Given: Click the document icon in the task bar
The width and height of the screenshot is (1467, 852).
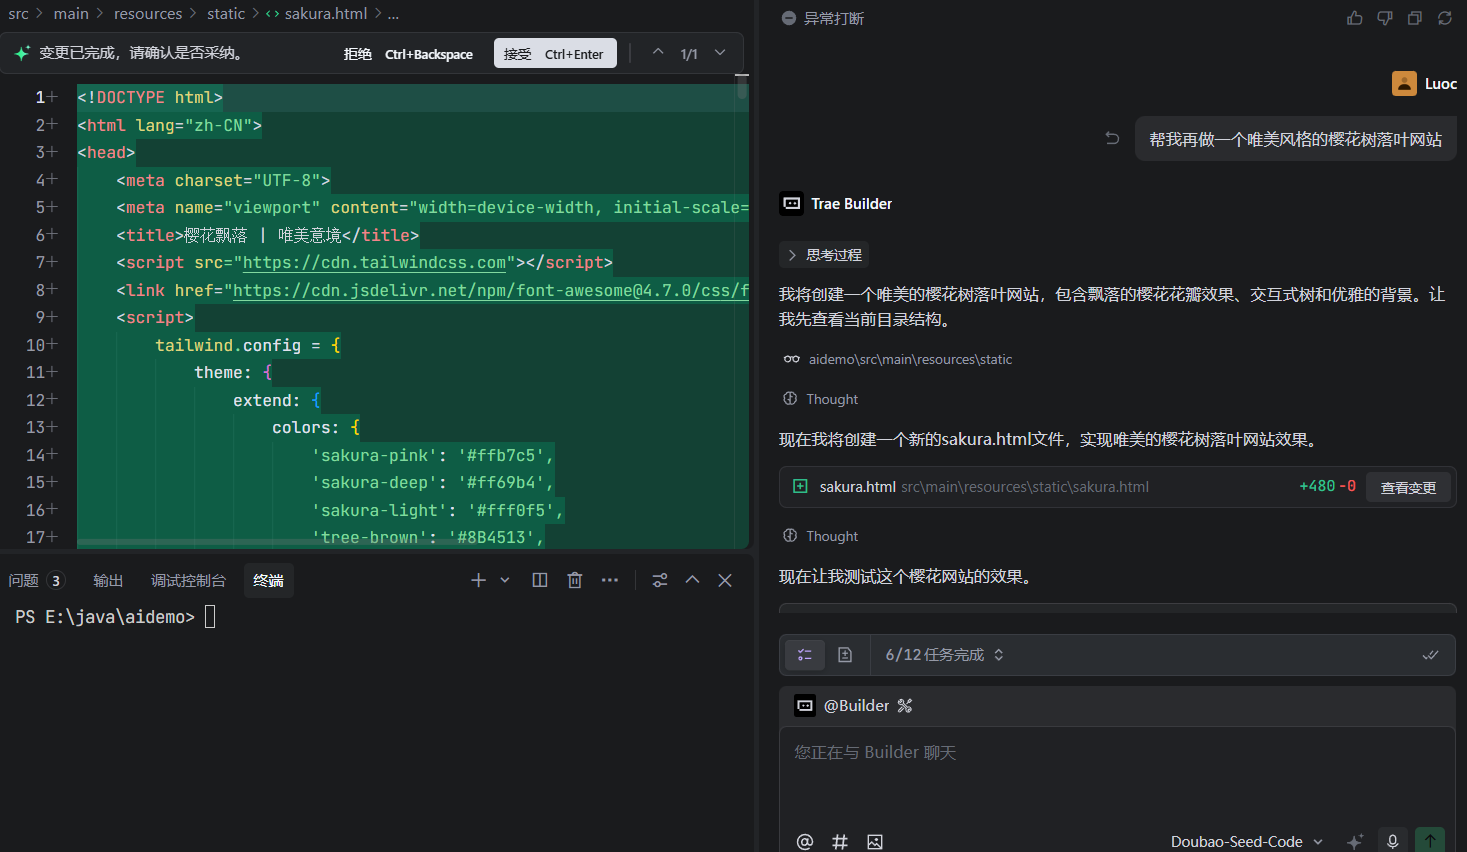Looking at the screenshot, I should point(845,655).
